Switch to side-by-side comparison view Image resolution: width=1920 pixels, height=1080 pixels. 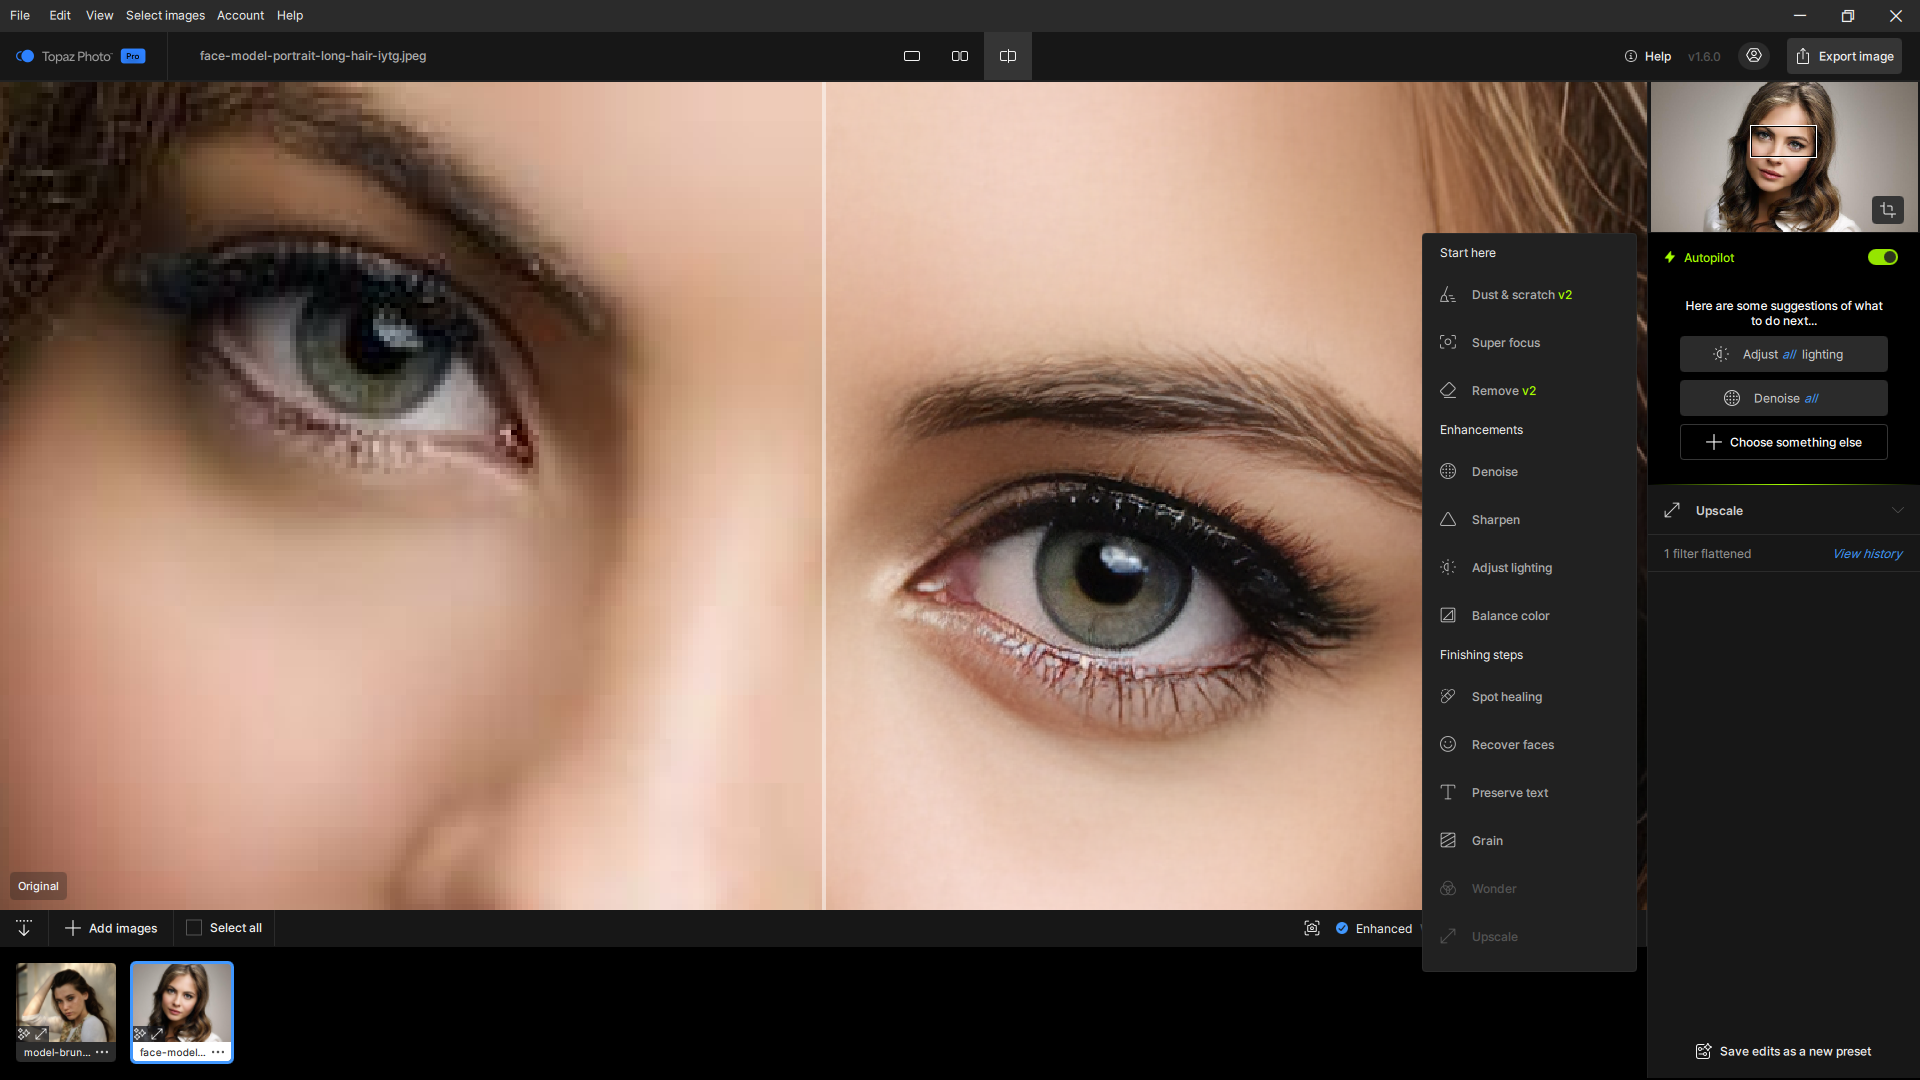click(960, 56)
